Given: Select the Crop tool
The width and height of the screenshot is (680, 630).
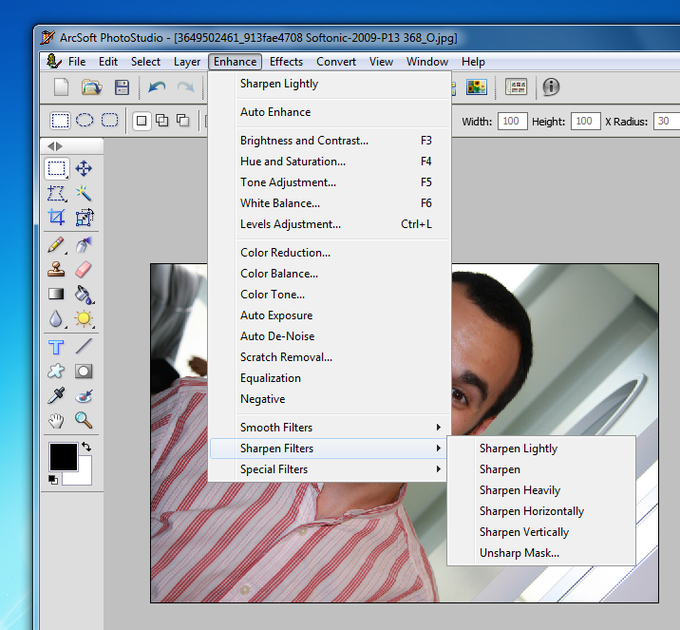Looking at the screenshot, I should click(x=57, y=217).
